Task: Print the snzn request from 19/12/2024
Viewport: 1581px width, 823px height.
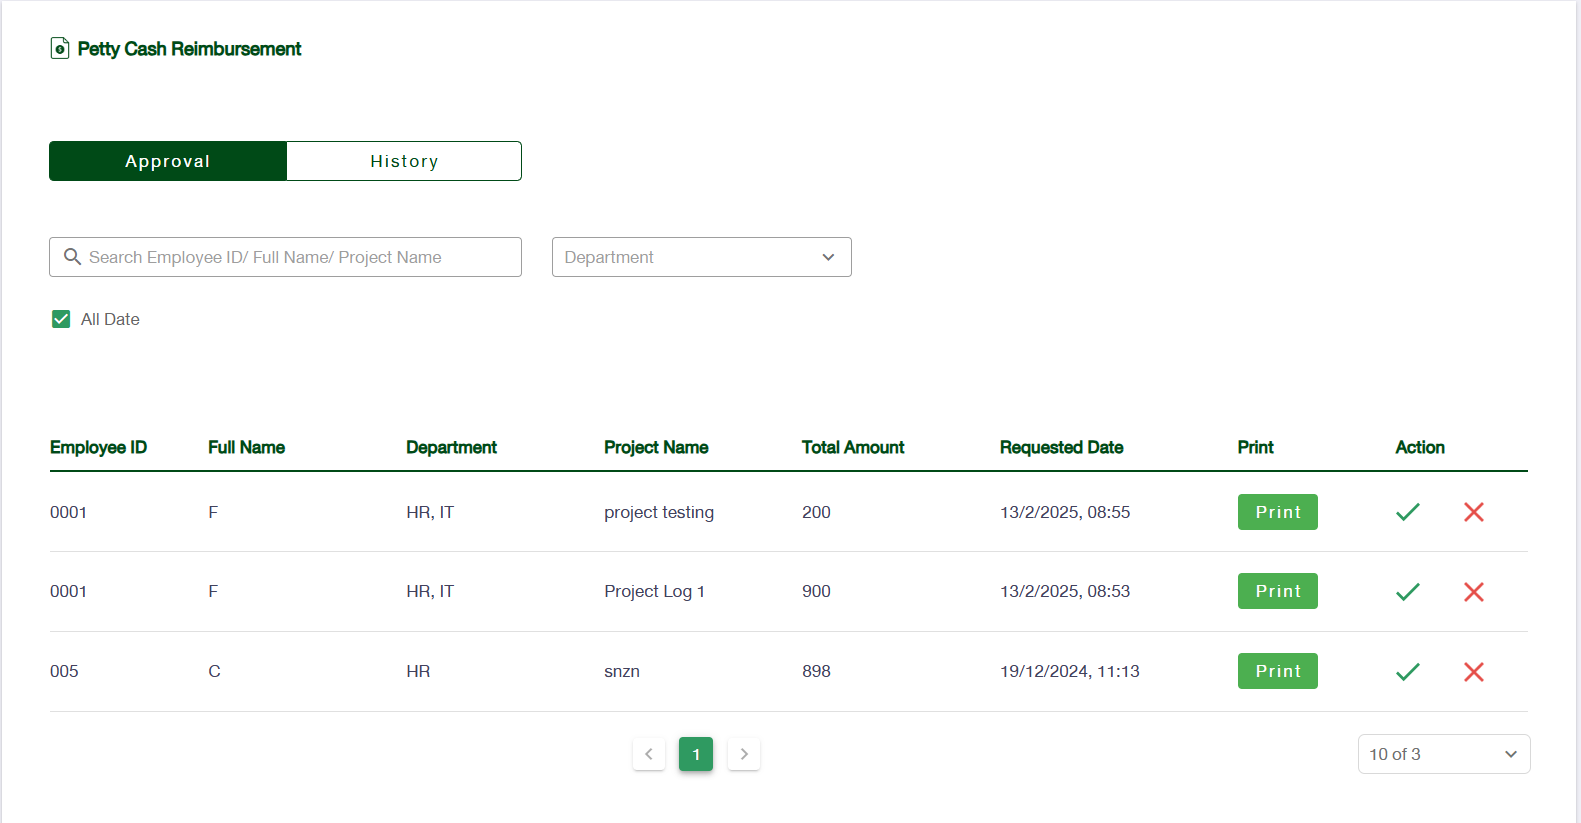Action: pyautogui.click(x=1277, y=671)
